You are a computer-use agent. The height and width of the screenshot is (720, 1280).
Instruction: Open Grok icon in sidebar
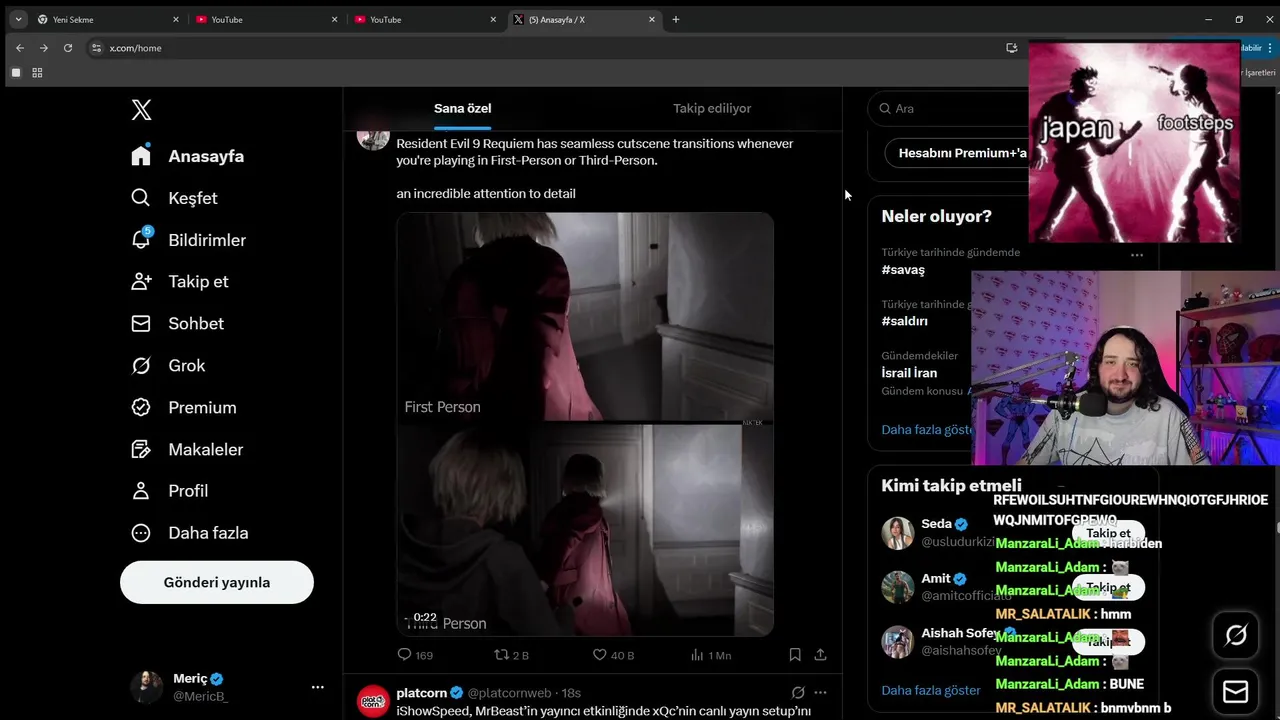(141, 365)
